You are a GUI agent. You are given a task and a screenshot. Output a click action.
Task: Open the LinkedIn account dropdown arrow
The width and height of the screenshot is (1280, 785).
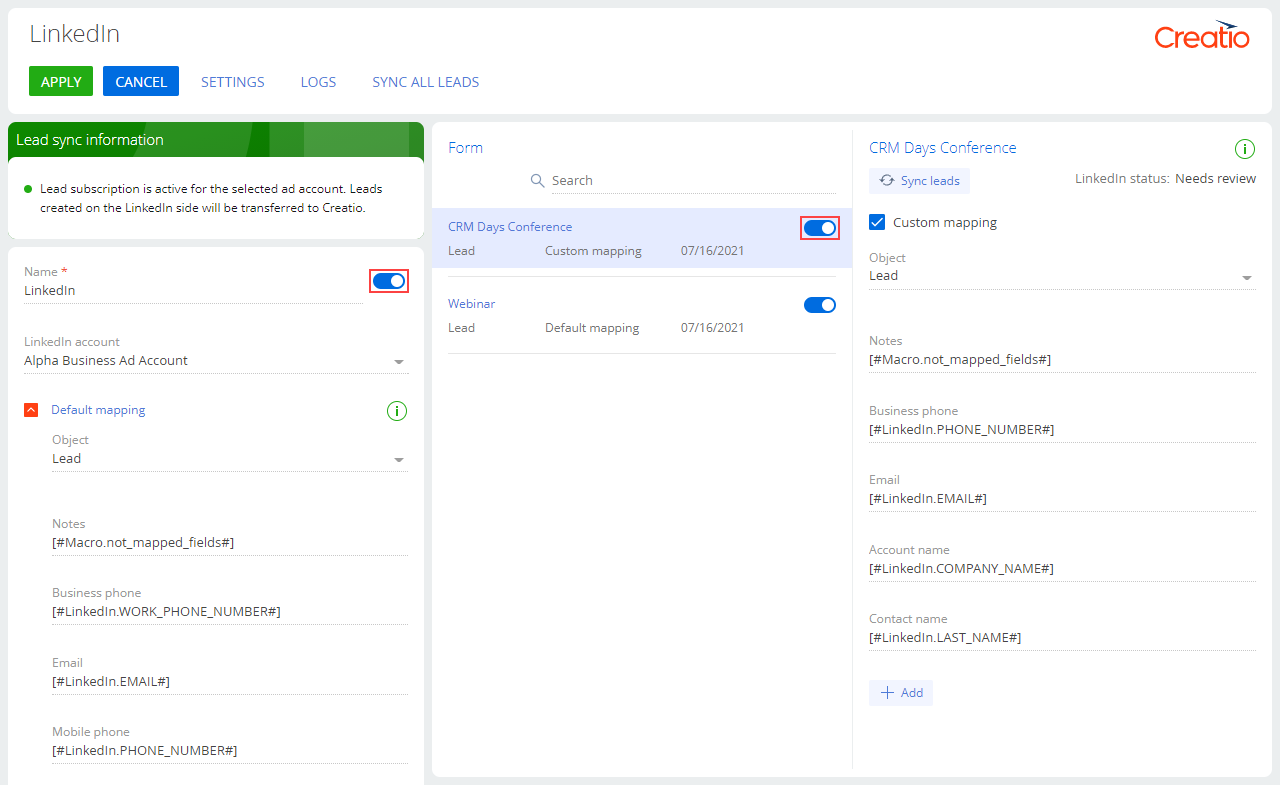coord(399,362)
